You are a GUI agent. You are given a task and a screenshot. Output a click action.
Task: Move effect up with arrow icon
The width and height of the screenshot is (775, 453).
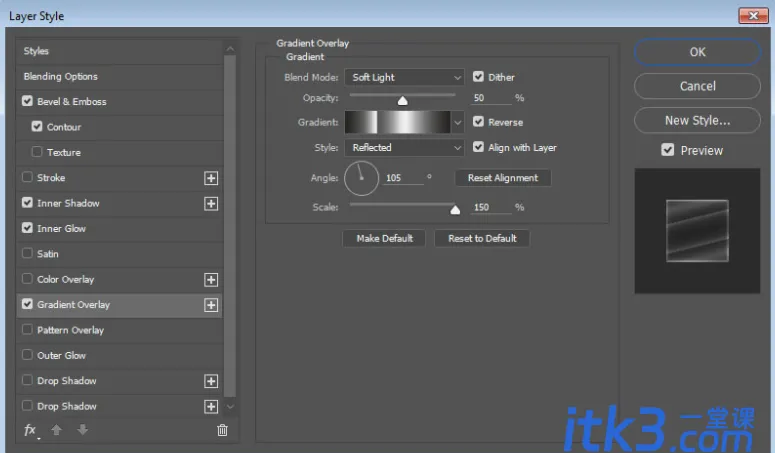pos(56,430)
